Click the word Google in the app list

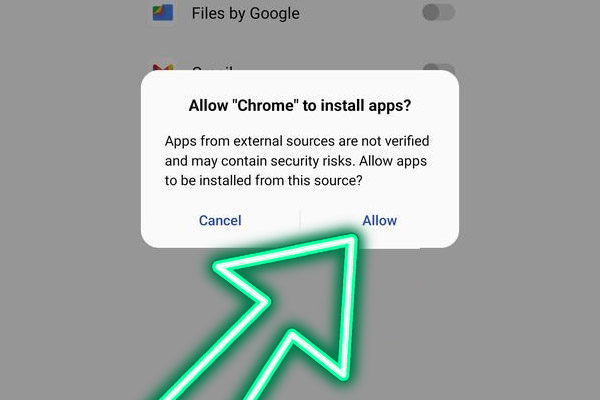275,13
